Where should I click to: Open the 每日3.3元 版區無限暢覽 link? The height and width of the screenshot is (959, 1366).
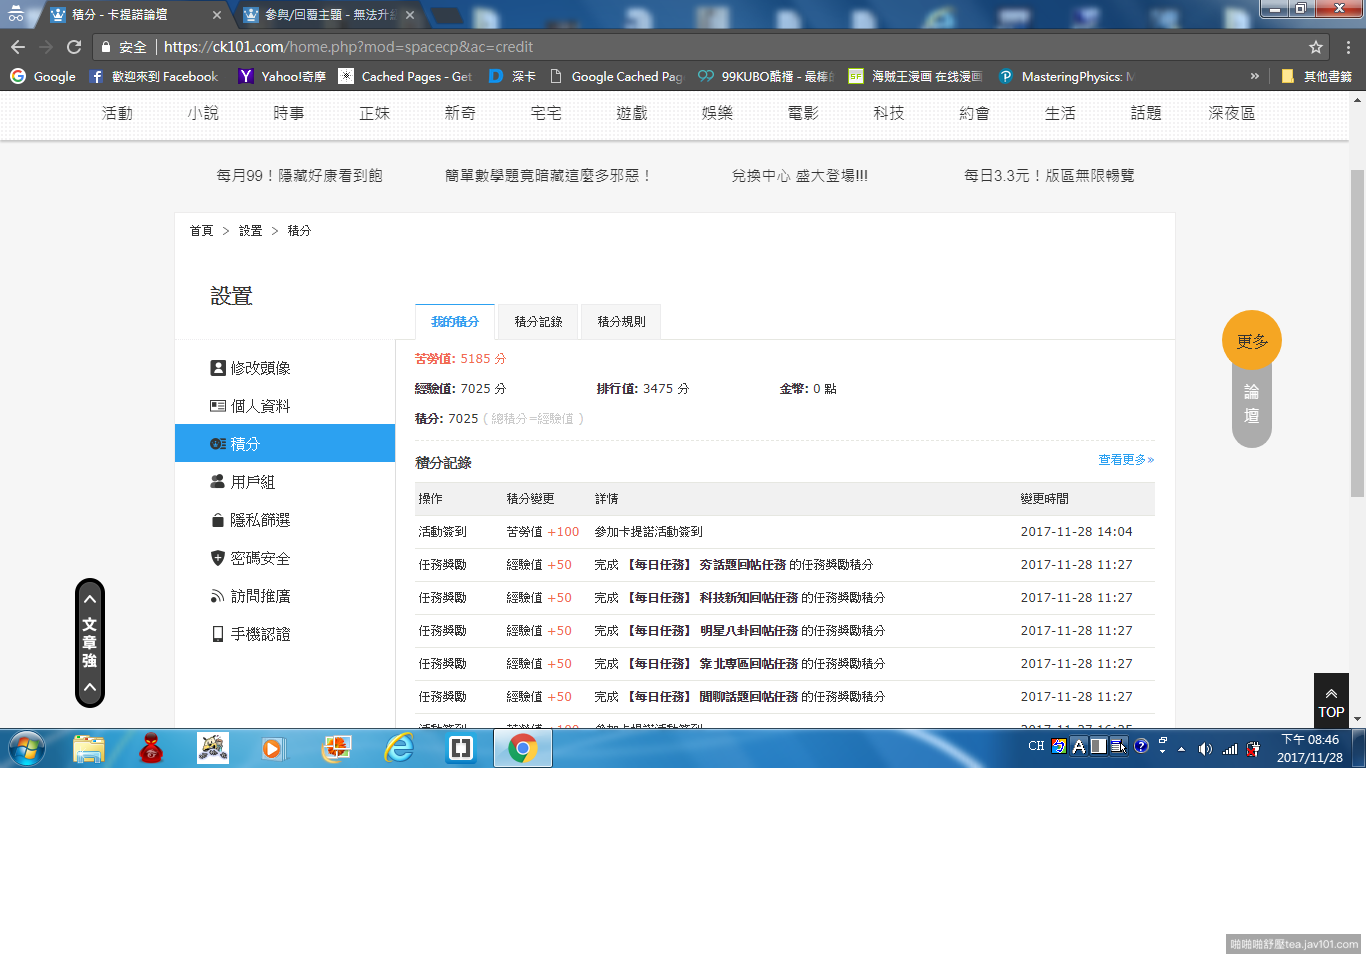click(x=1049, y=175)
